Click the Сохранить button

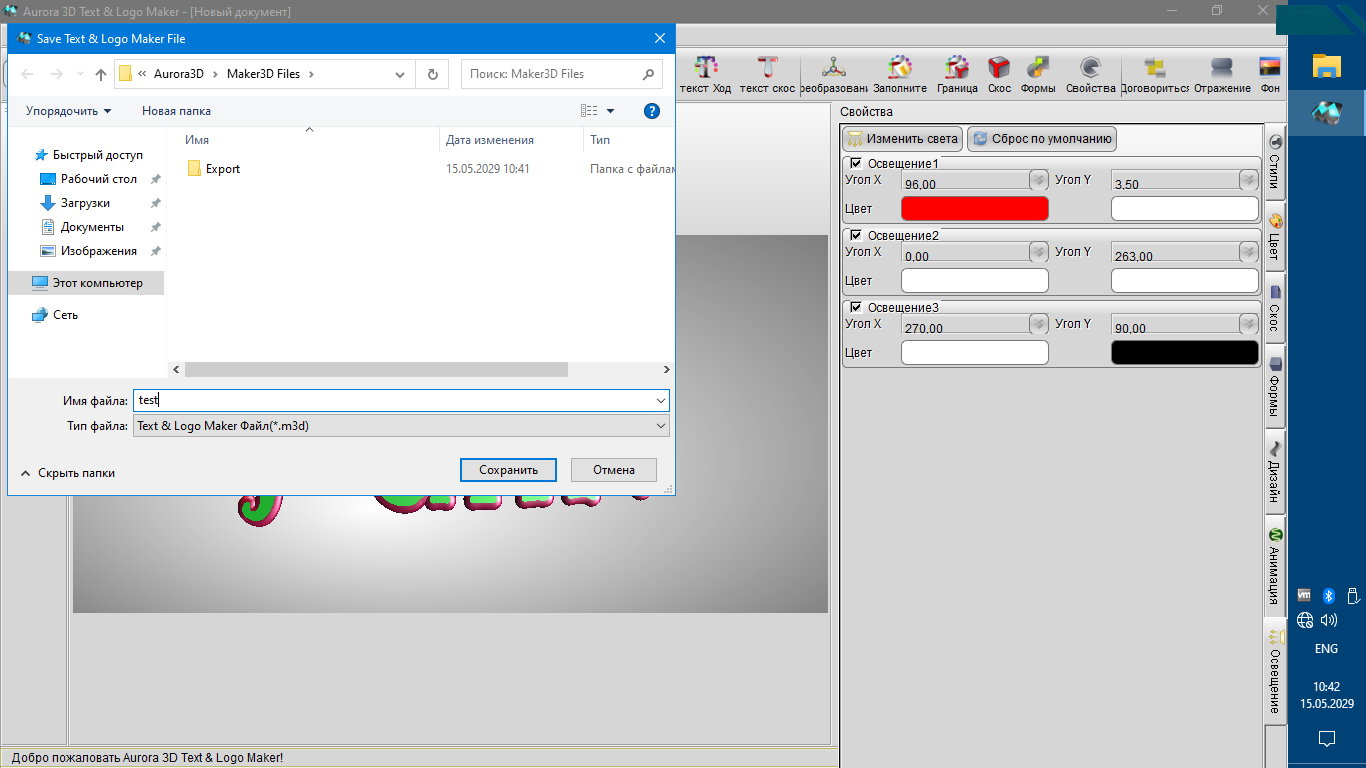point(508,470)
